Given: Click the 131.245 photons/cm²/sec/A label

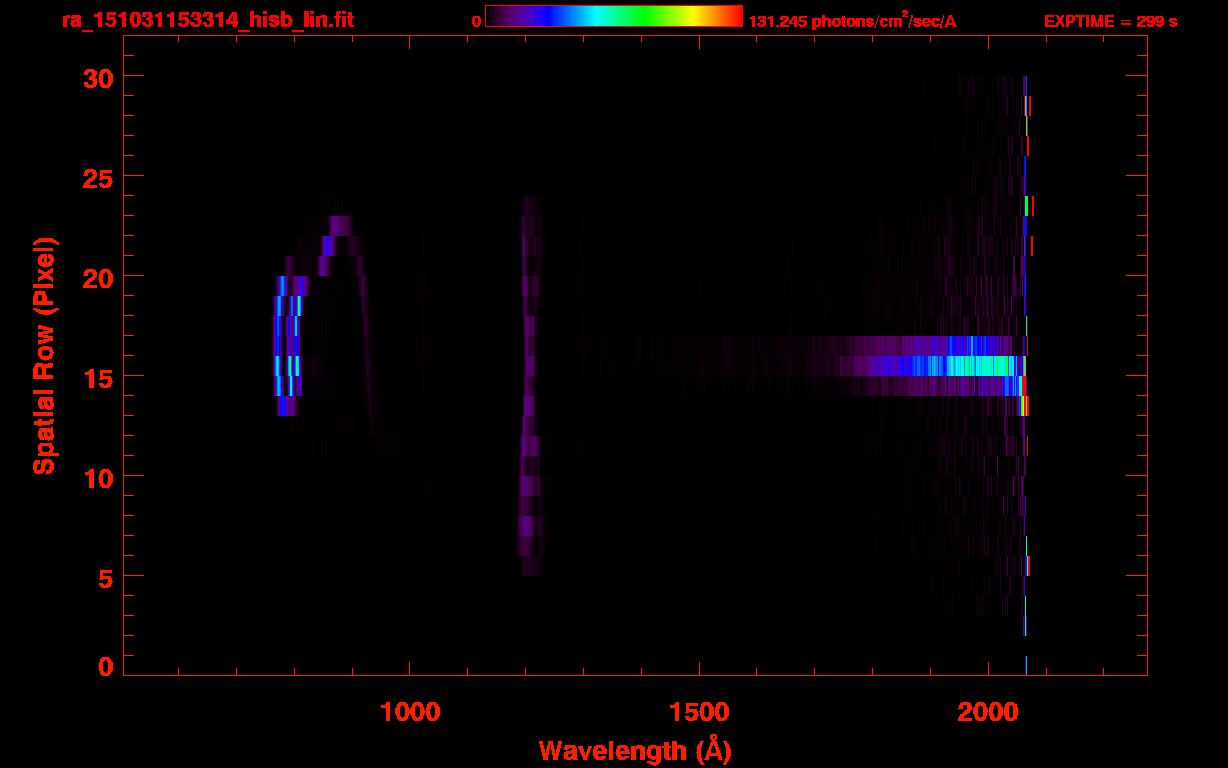Looking at the screenshot, I should click(x=852, y=20).
